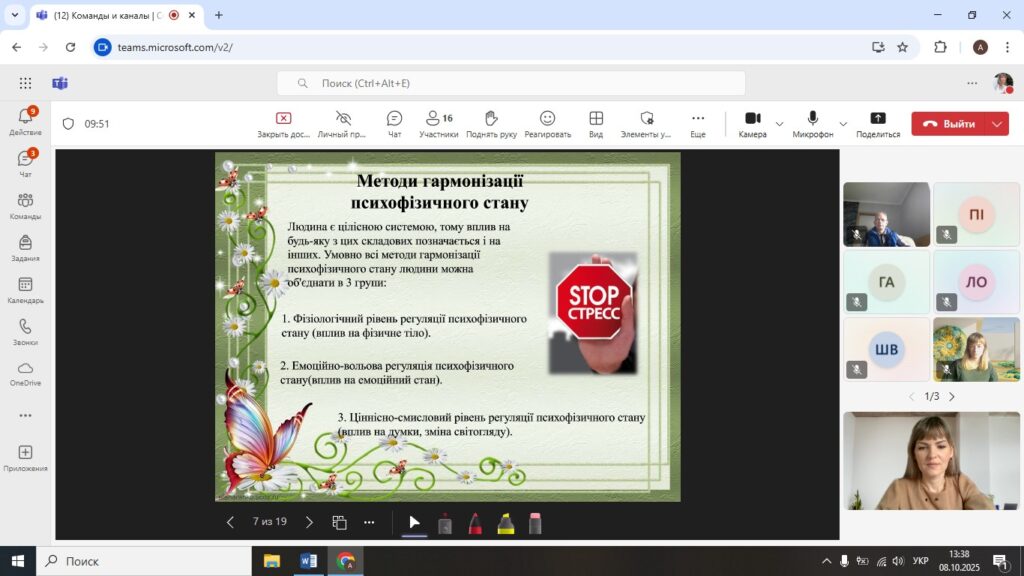Screen dimensions: 1024x576
Task: Toggle Личный просмотр private view
Action: [343, 123]
